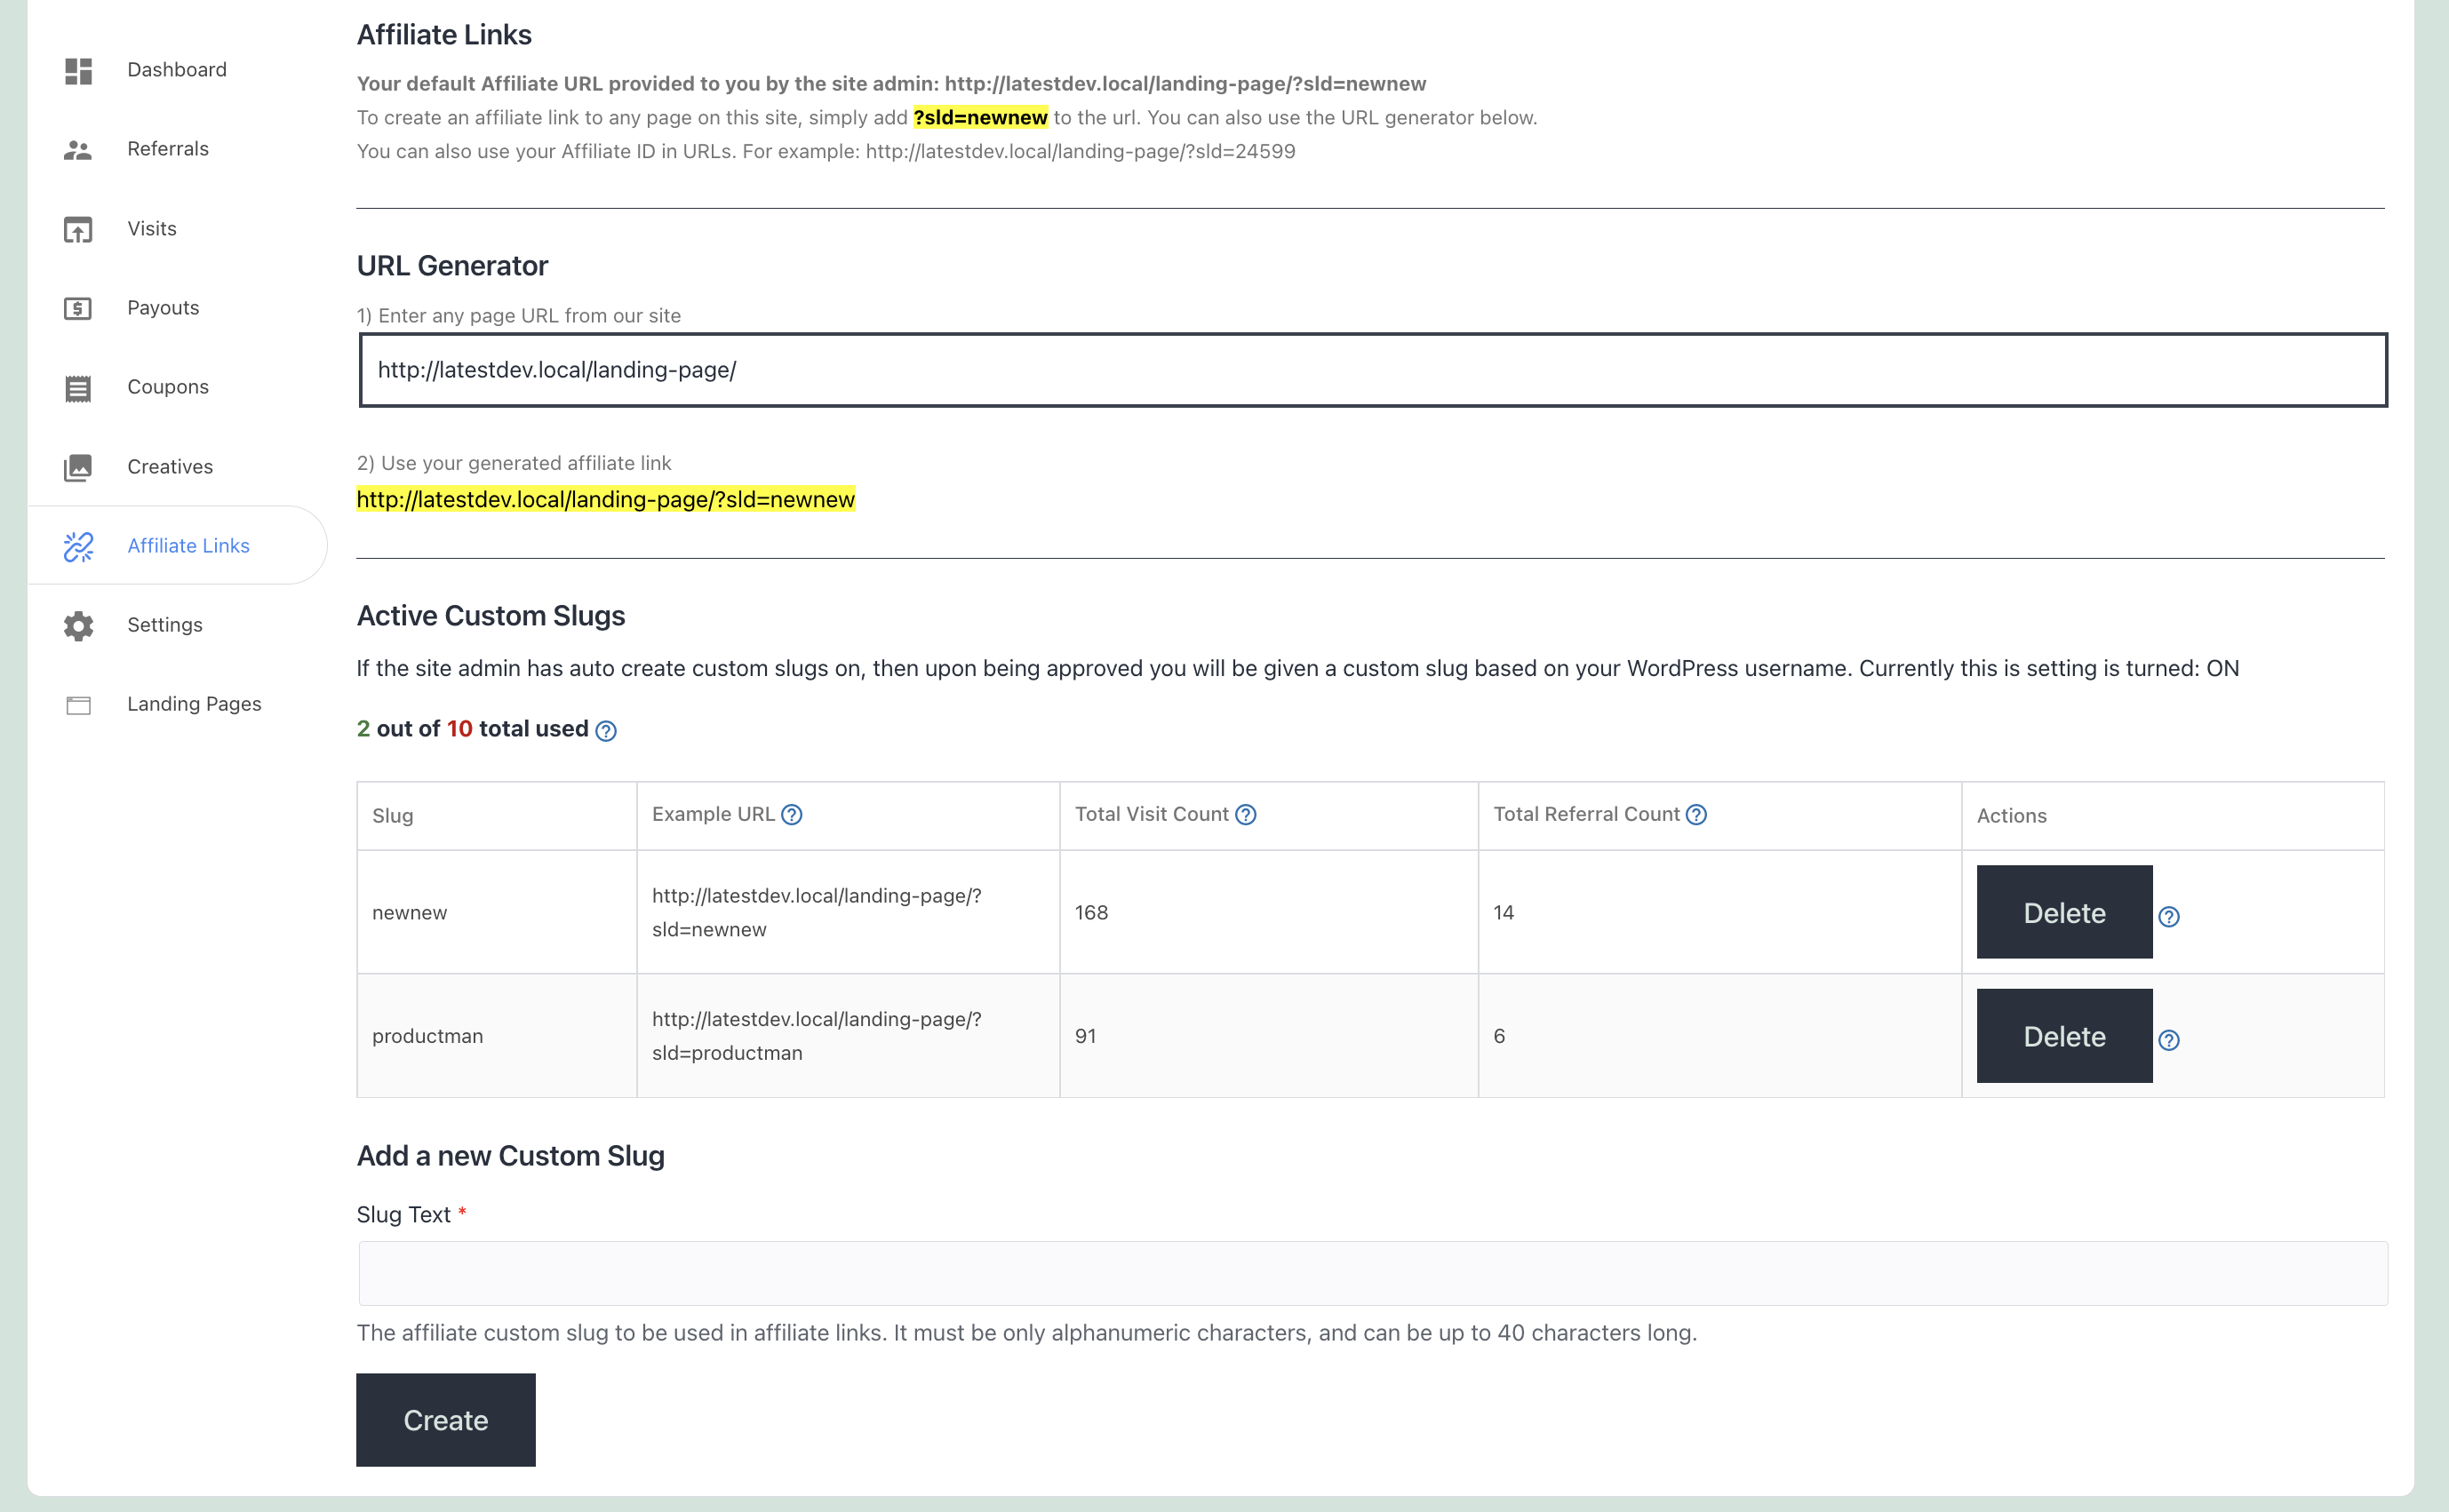Delete the newnew custom slug
Viewport: 2449px width, 1512px height.
(x=2063, y=912)
